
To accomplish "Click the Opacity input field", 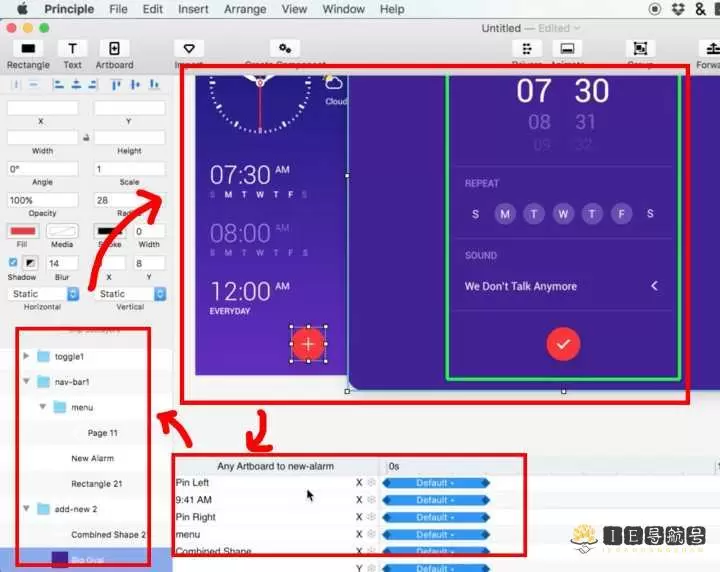I will tap(42, 200).
